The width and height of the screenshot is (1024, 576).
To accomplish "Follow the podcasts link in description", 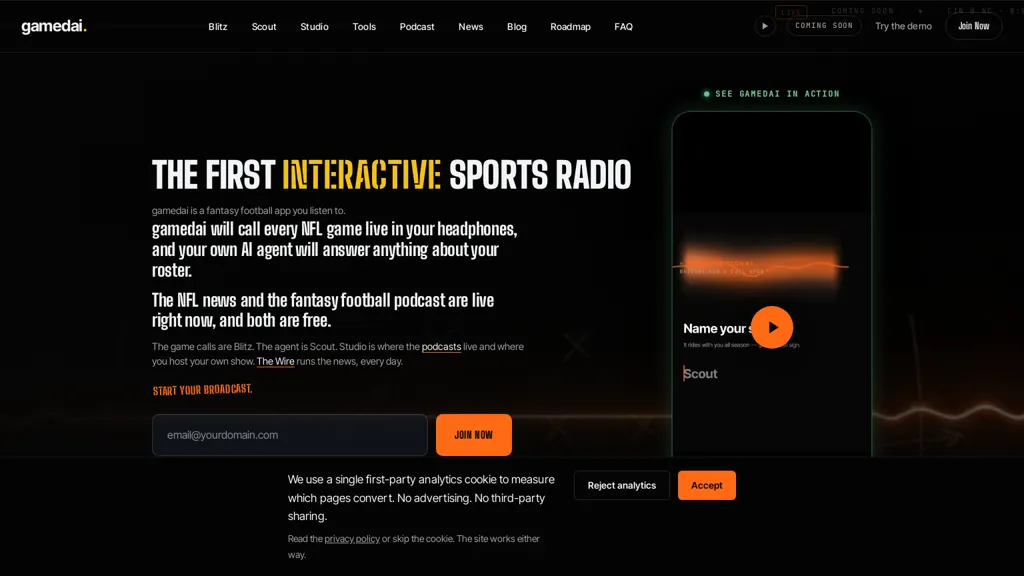I will click(x=441, y=347).
